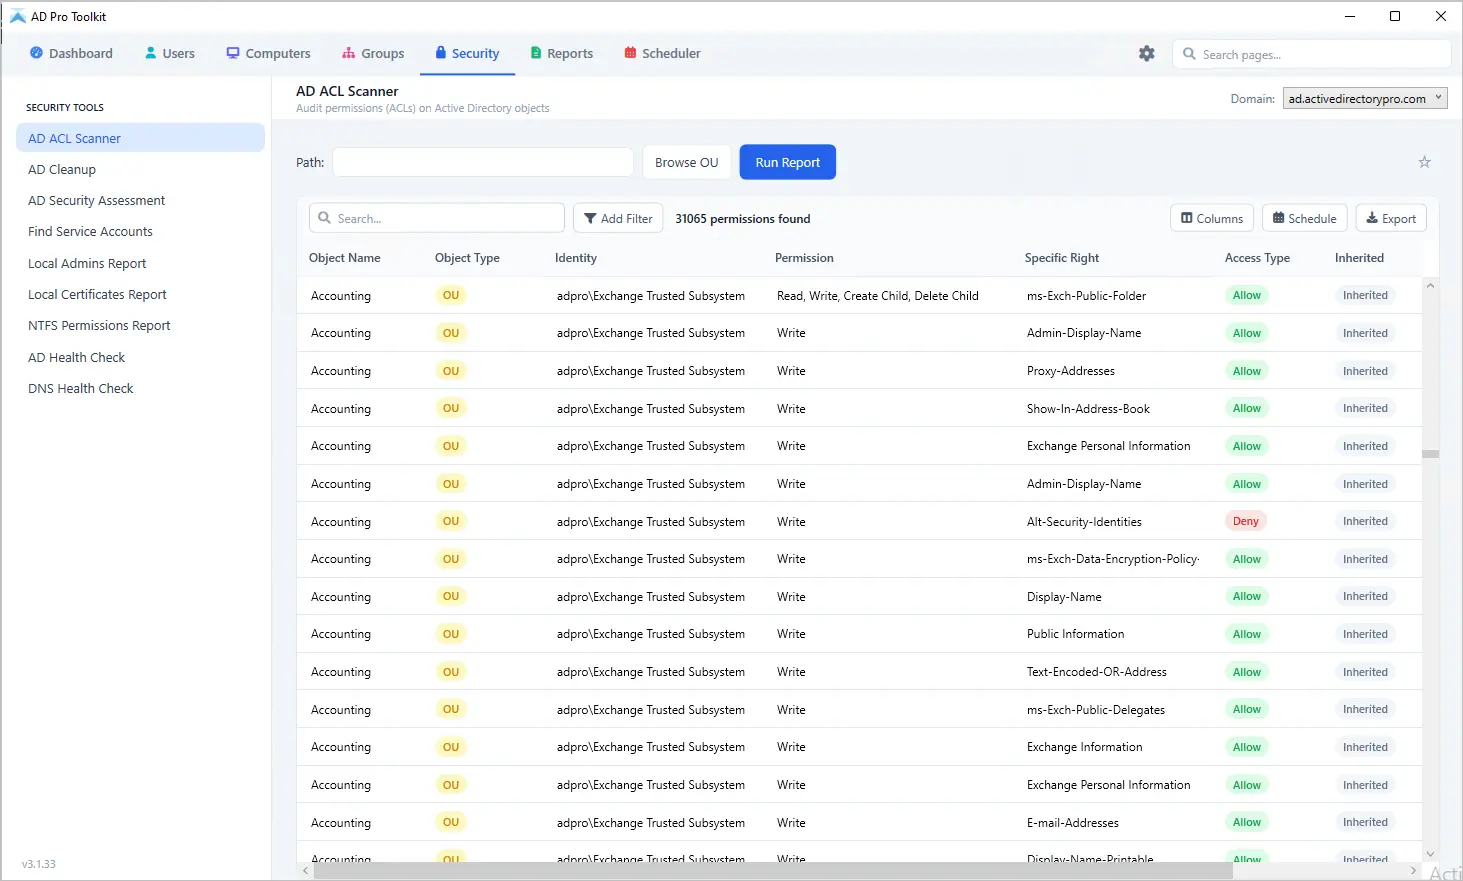The image size is (1463, 881).
Task: Open AD Security Assessment
Action: coord(96,200)
